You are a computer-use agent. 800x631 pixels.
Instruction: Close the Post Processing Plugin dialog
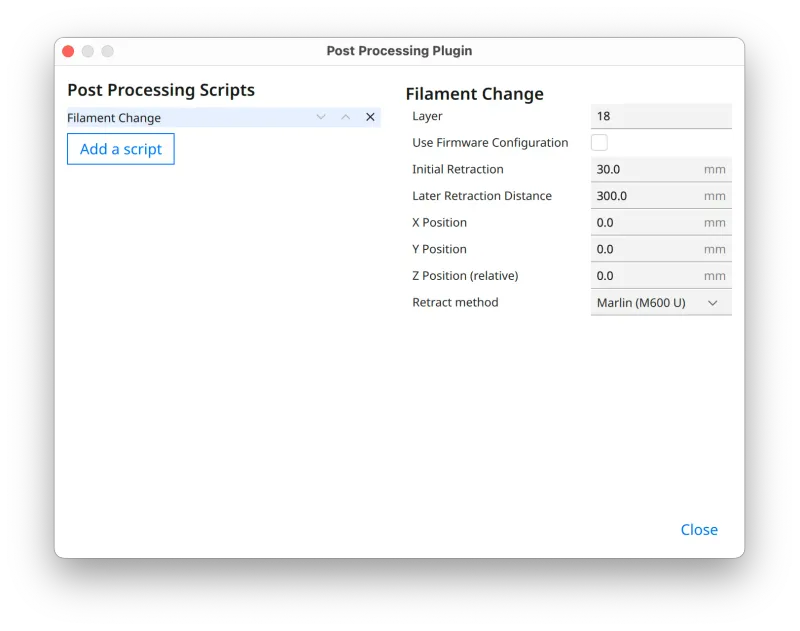click(699, 530)
